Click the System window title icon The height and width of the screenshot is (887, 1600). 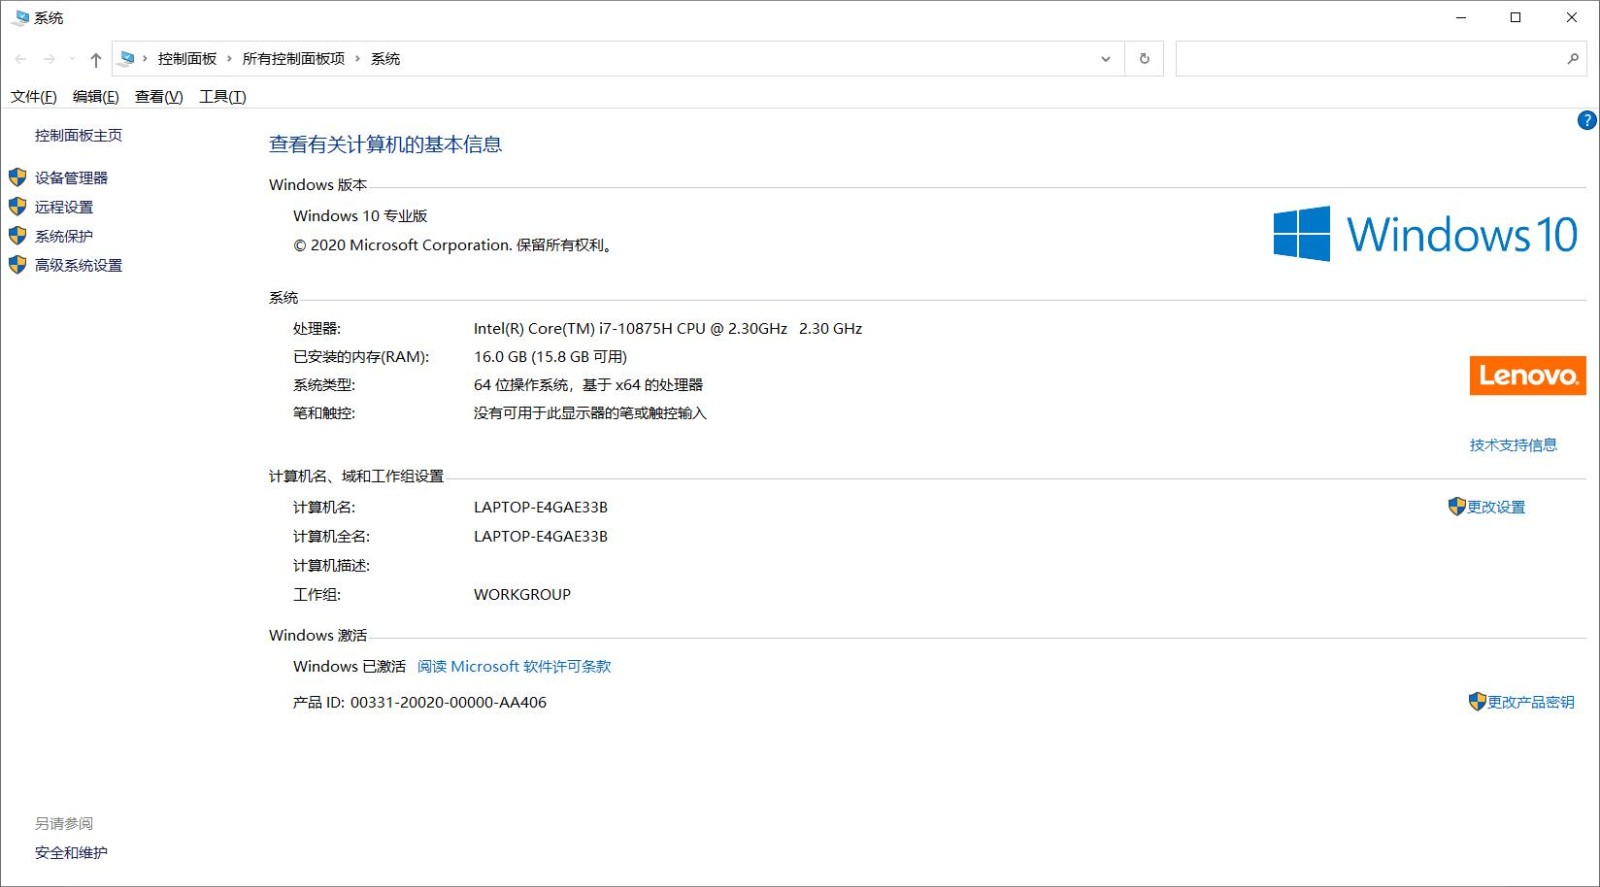[20, 17]
